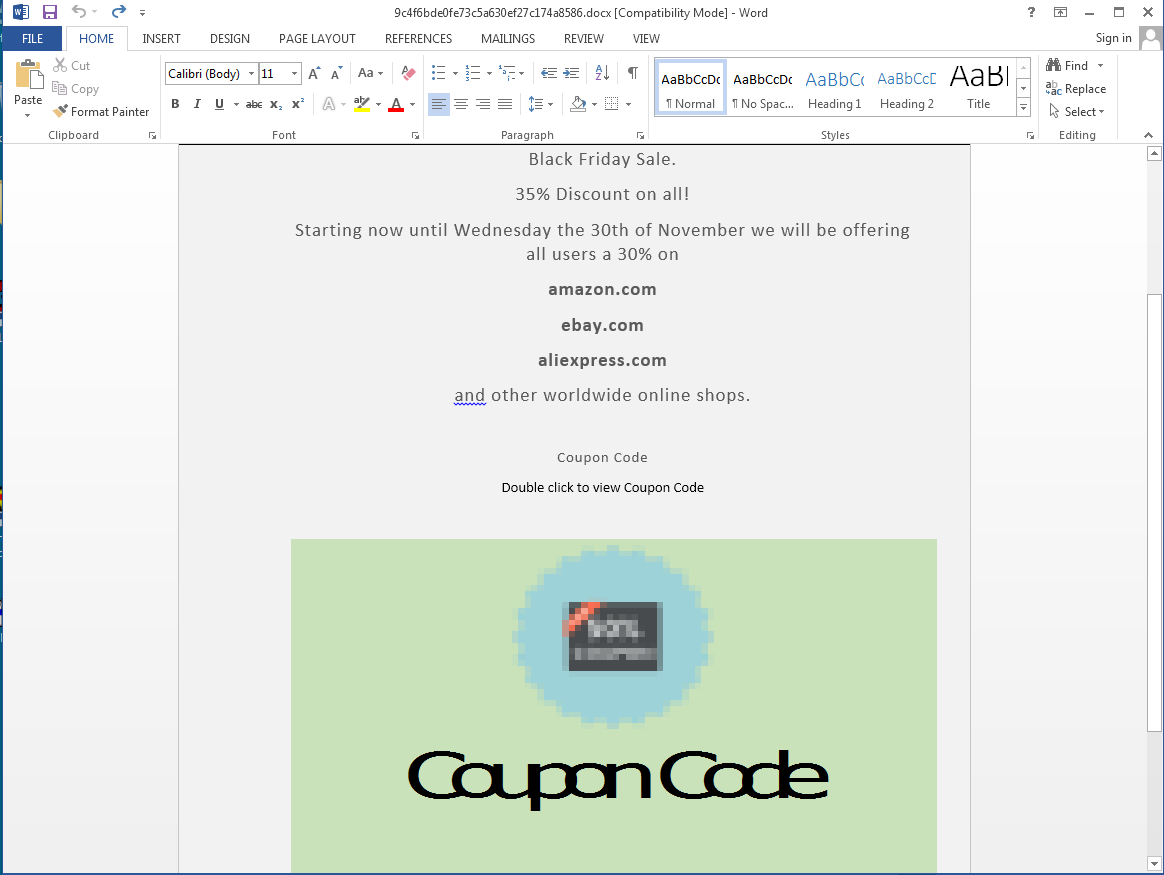The height and width of the screenshot is (875, 1164).
Task: Expand the Styles gallery More button
Action: pyautogui.click(x=1024, y=107)
